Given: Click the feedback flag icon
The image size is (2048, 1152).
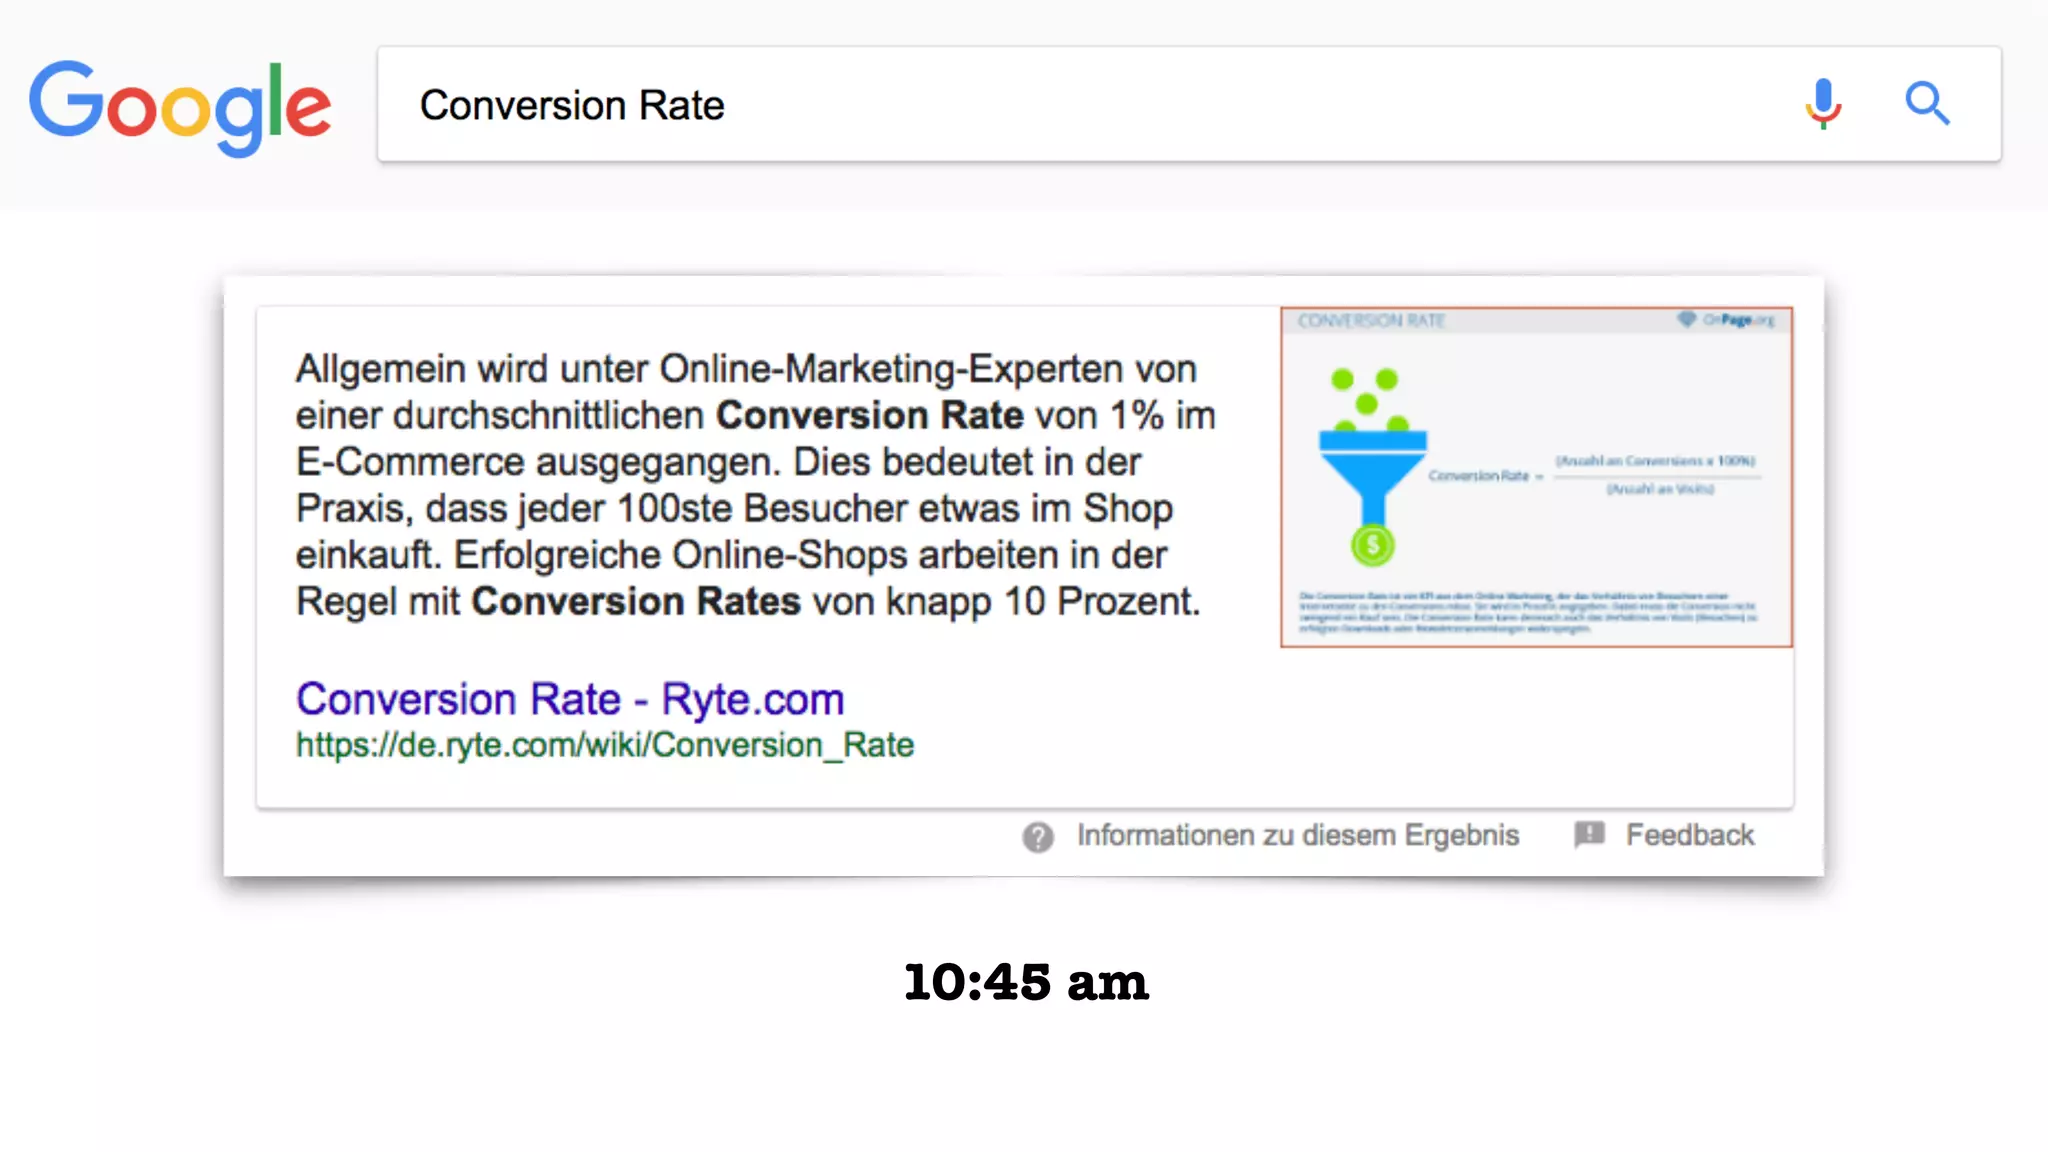Looking at the screenshot, I should tap(1589, 834).
